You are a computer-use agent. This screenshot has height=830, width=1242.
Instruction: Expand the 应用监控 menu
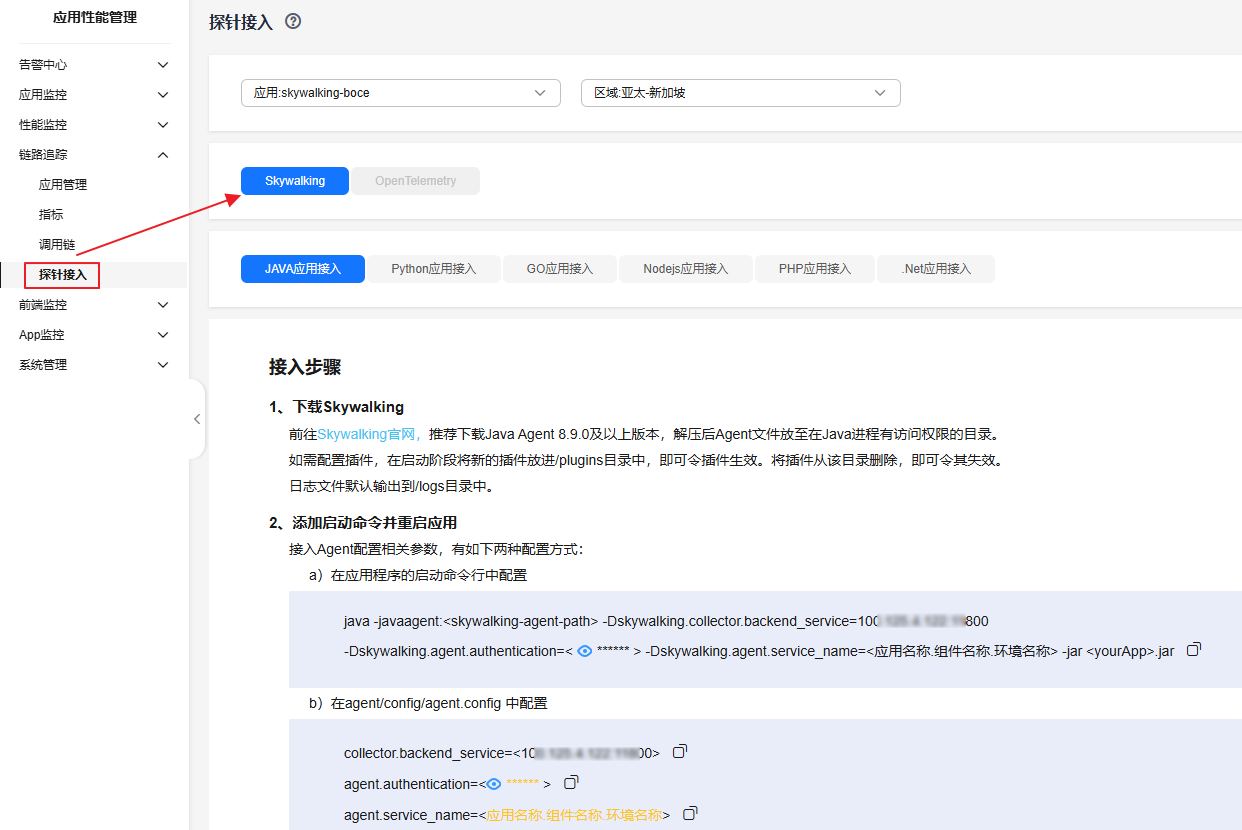click(94, 95)
